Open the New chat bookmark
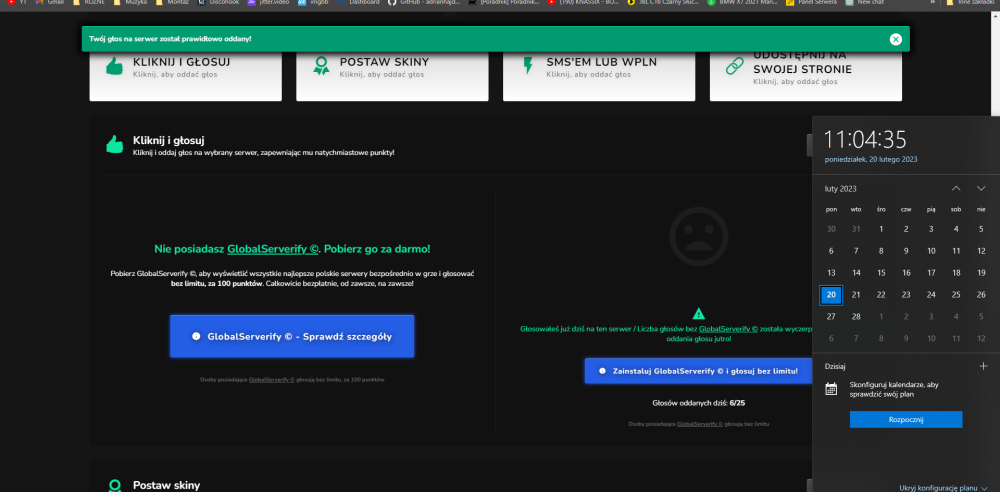1000x492 pixels. pyautogui.click(x=864, y=3)
